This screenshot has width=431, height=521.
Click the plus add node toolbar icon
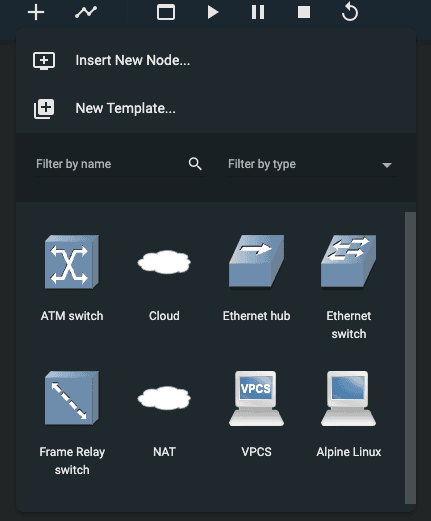pyautogui.click(x=36, y=12)
